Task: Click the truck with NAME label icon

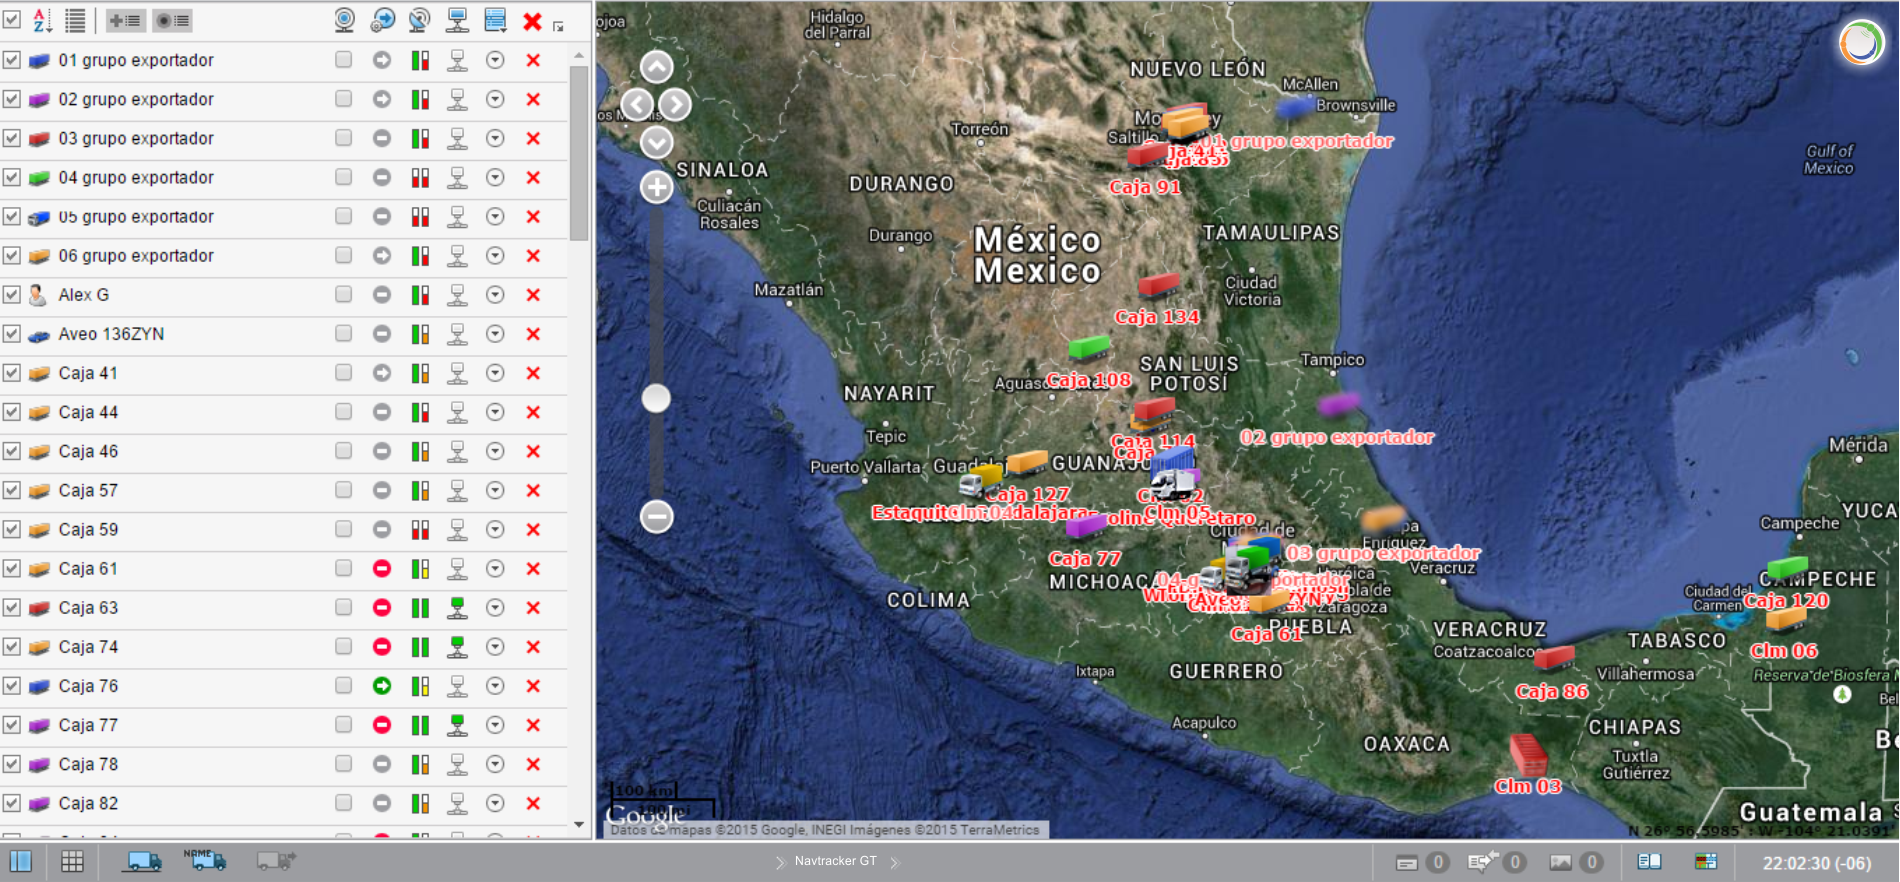Action: point(205,860)
